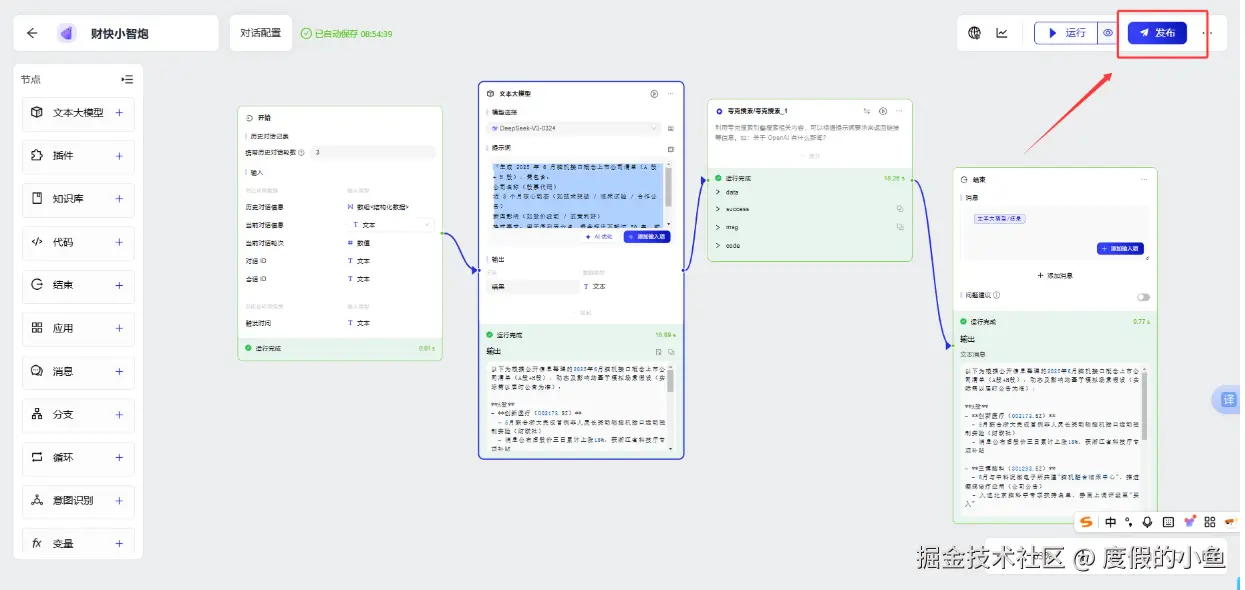The width and height of the screenshot is (1245, 590).
Task: Run the 文本大模型 node with its play icon
Action: click(654, 93)
